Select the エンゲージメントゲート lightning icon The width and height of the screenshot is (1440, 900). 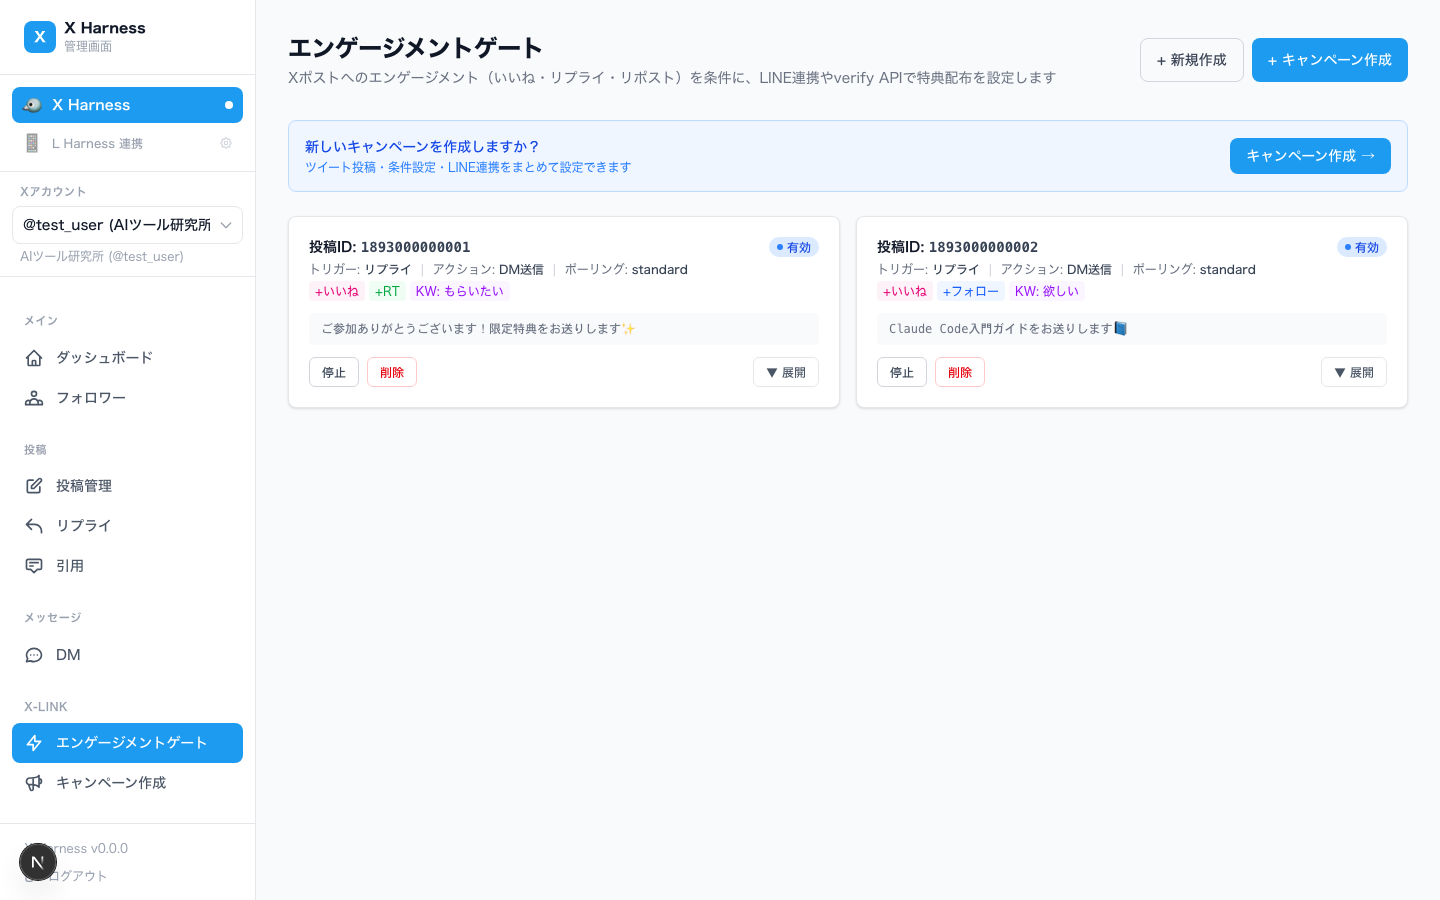(x=35, y=743)
